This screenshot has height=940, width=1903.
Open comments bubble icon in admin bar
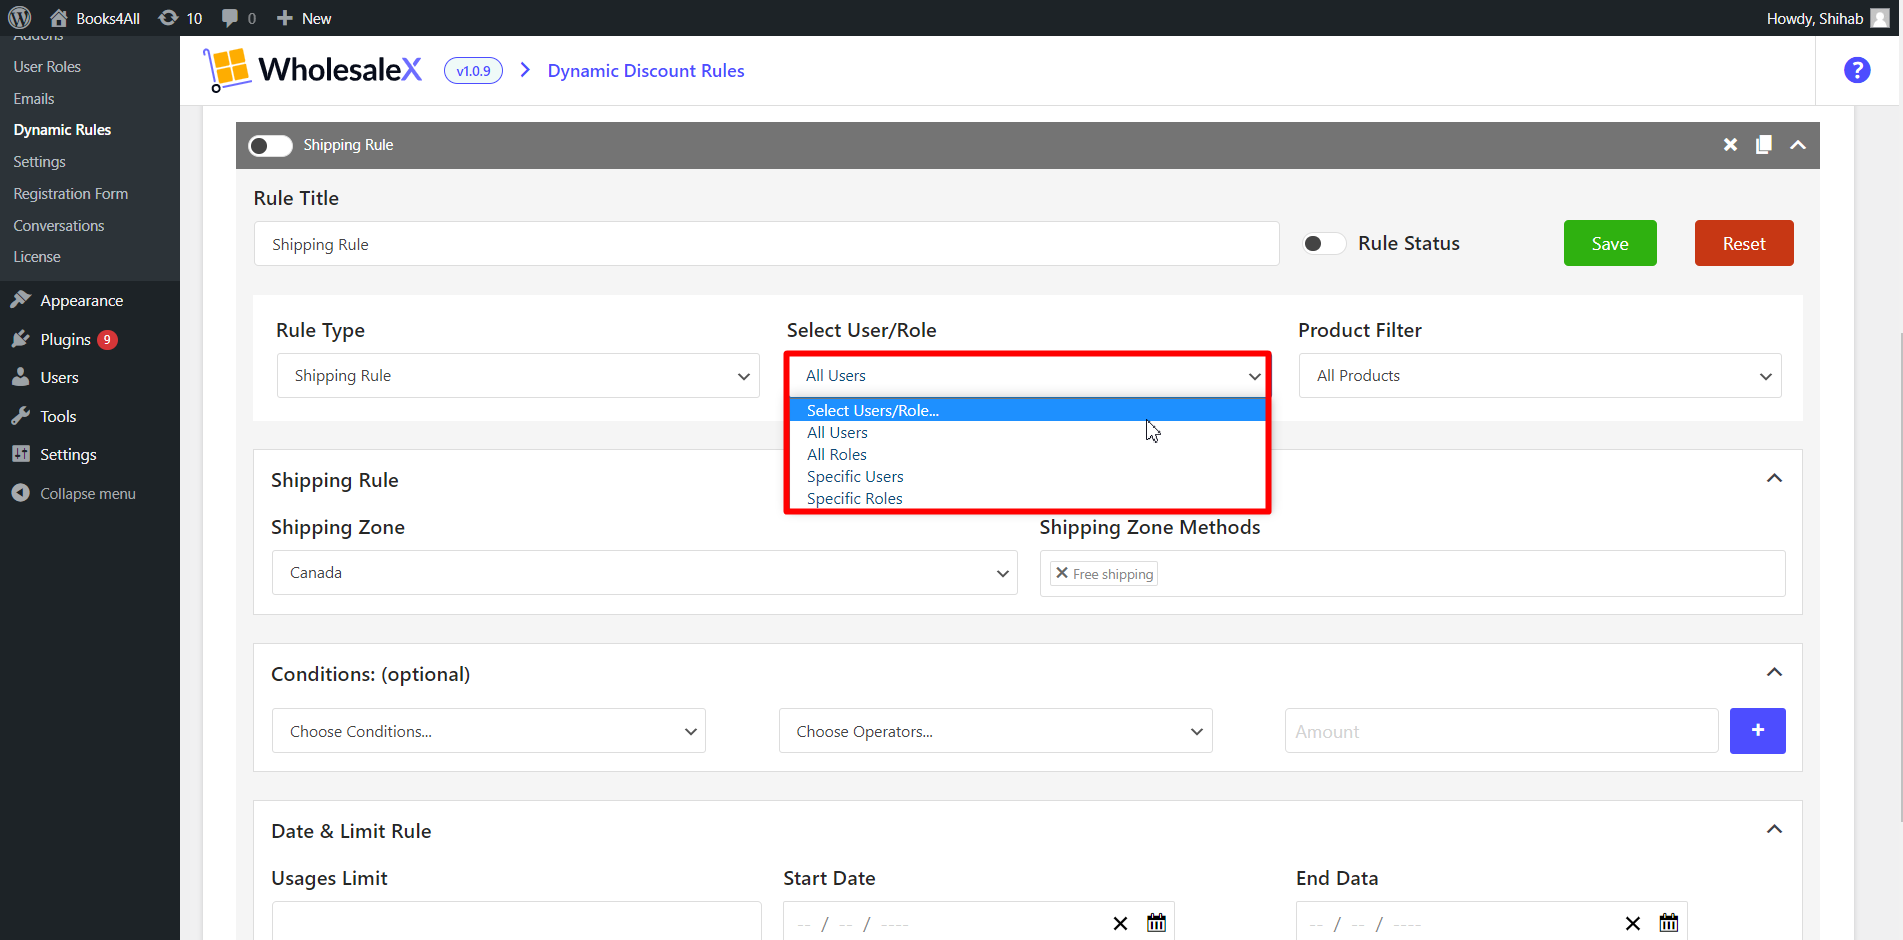(230, 18)
